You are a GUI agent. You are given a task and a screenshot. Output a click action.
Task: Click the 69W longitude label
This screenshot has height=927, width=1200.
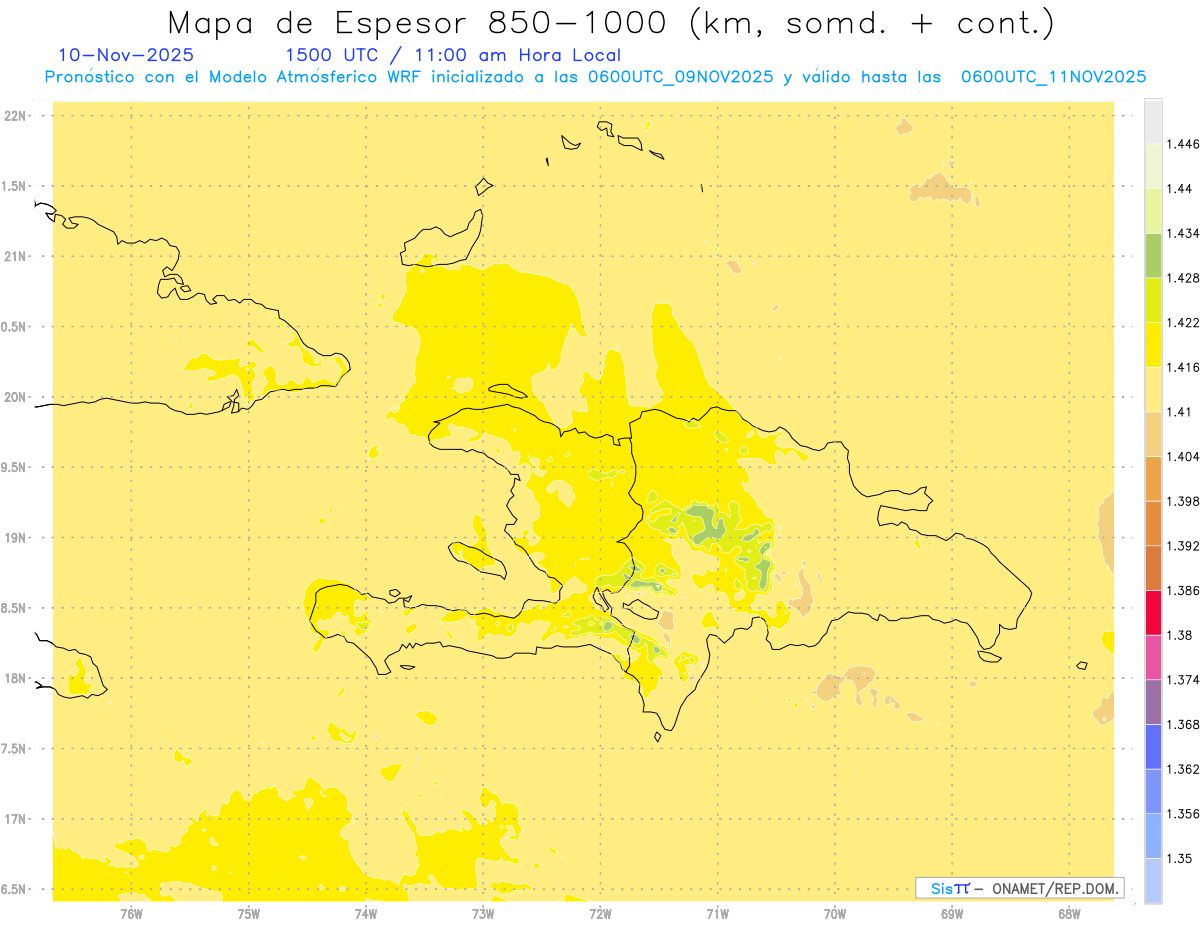click(x=952, y=914)
